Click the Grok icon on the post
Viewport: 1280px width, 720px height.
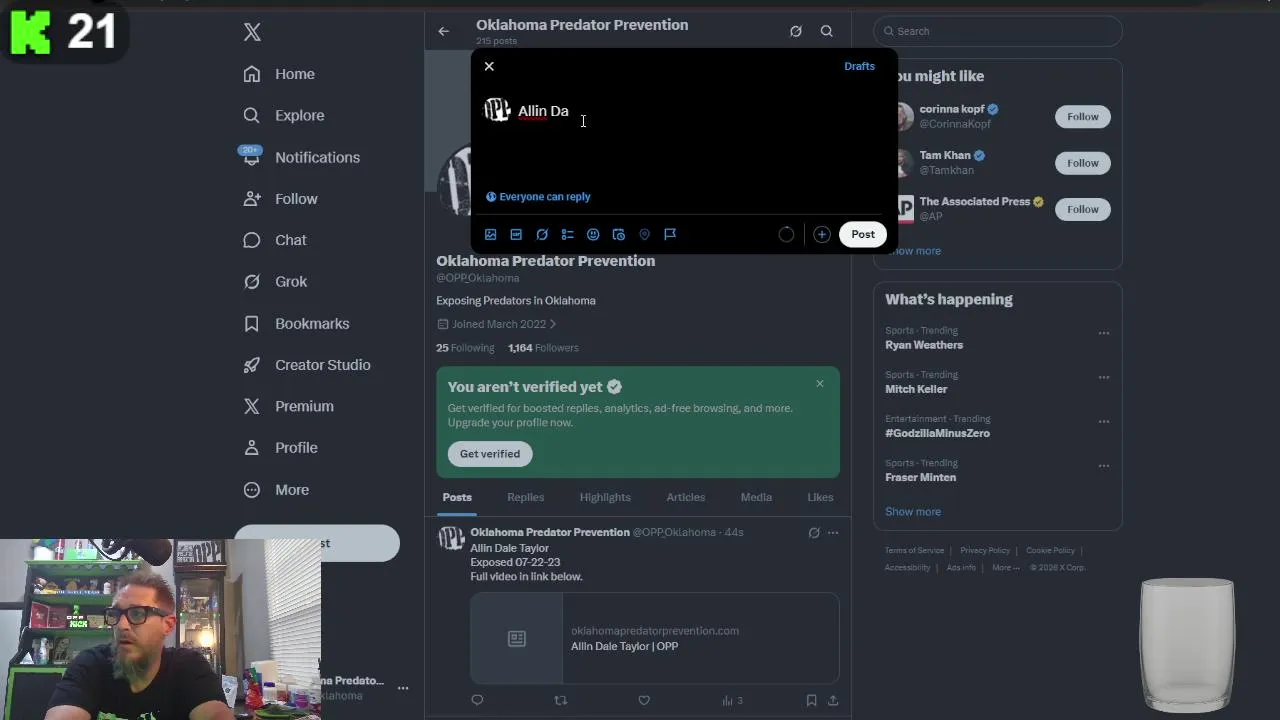tap(814, 533)
